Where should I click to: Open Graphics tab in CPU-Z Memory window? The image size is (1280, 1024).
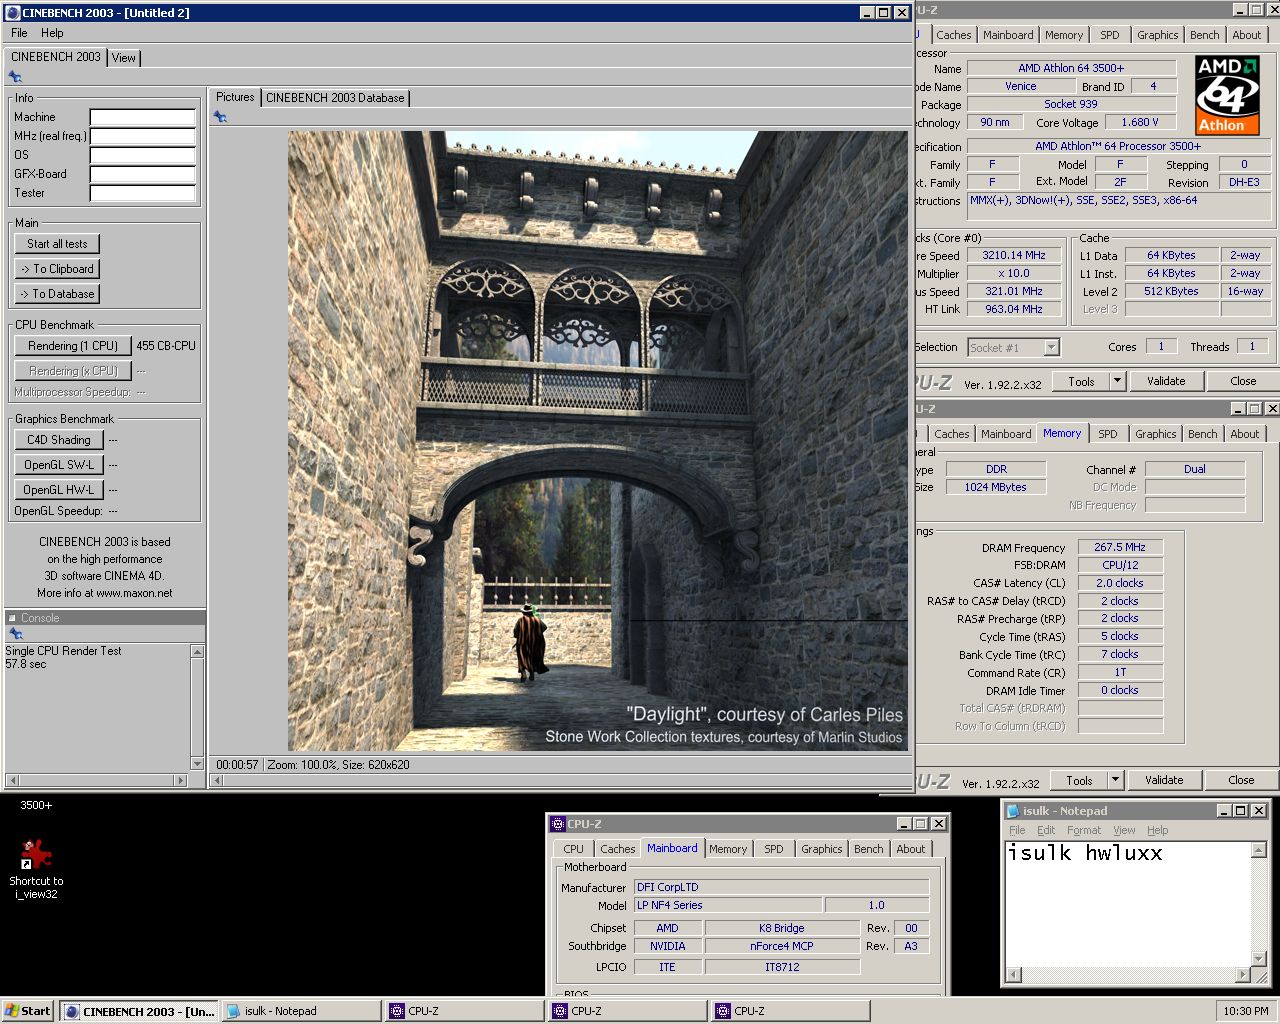1155,434
